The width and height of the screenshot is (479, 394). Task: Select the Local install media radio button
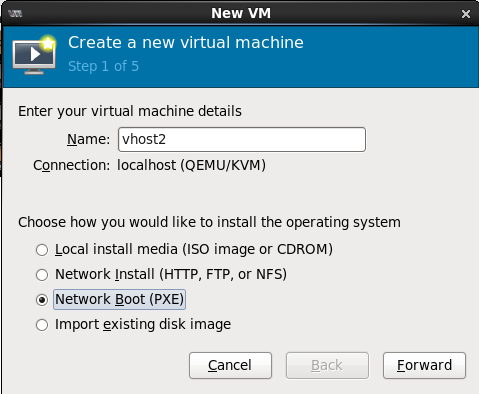42,250
